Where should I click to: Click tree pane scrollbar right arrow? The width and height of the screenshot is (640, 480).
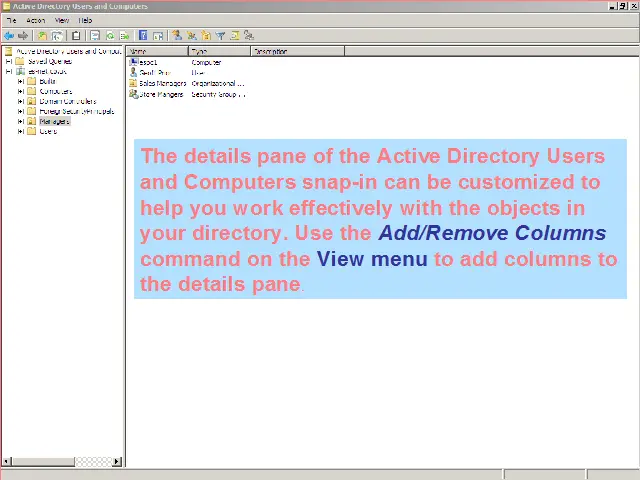[x=117, y=462]
